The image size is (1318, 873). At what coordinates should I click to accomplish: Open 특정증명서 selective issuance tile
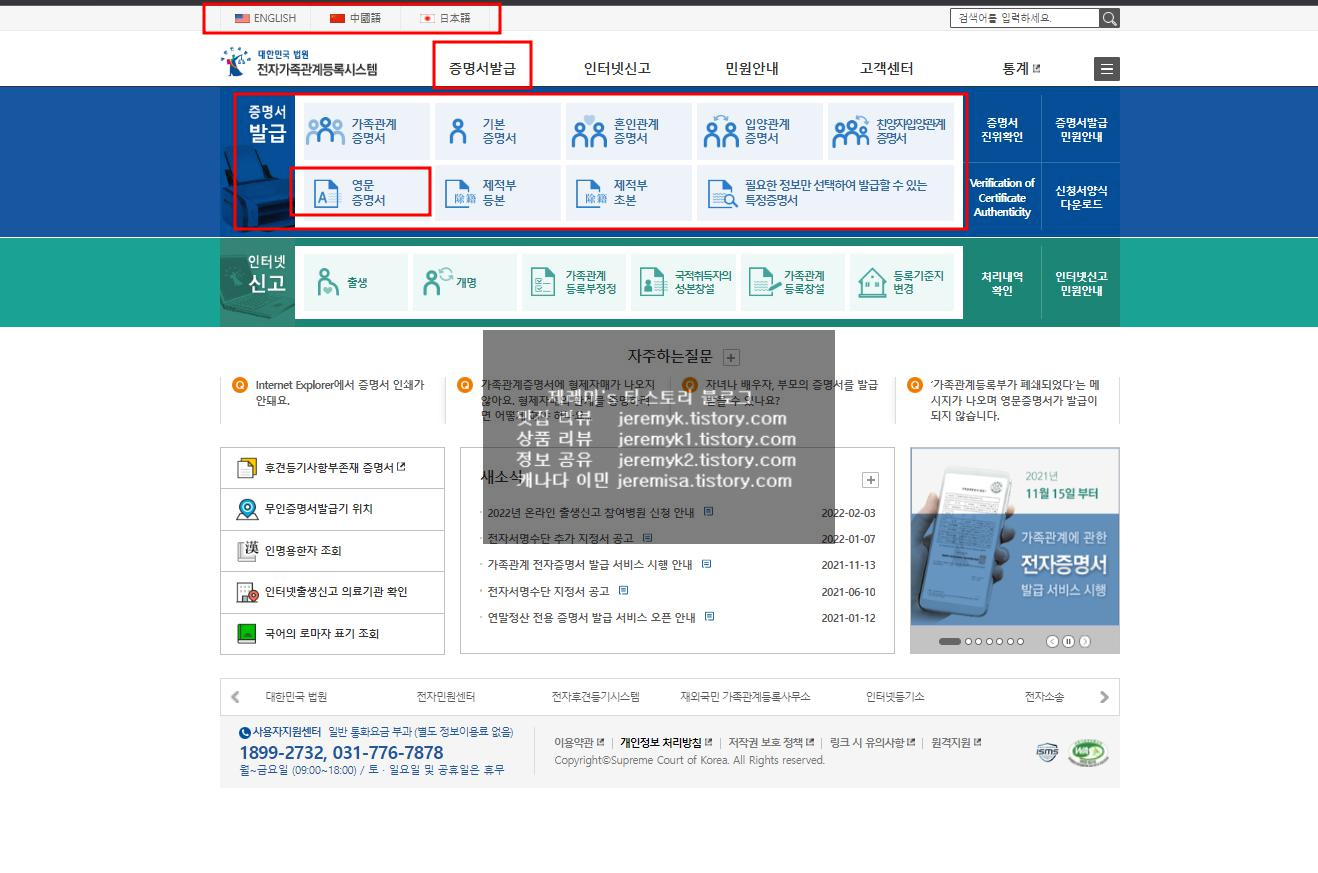click(x=825, y=193)
